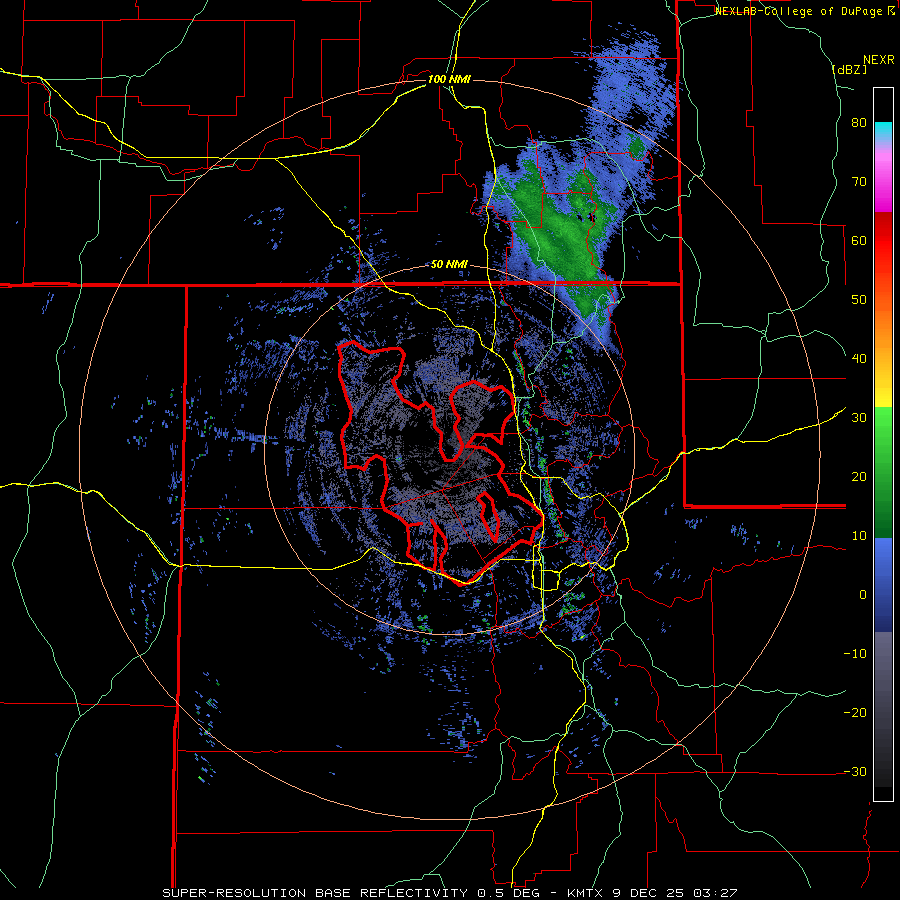Image resolution: width=900 pixels, height=900 pixels.
Task: Click the 80 value on the dBZ scale
Action: coord(859,123)
